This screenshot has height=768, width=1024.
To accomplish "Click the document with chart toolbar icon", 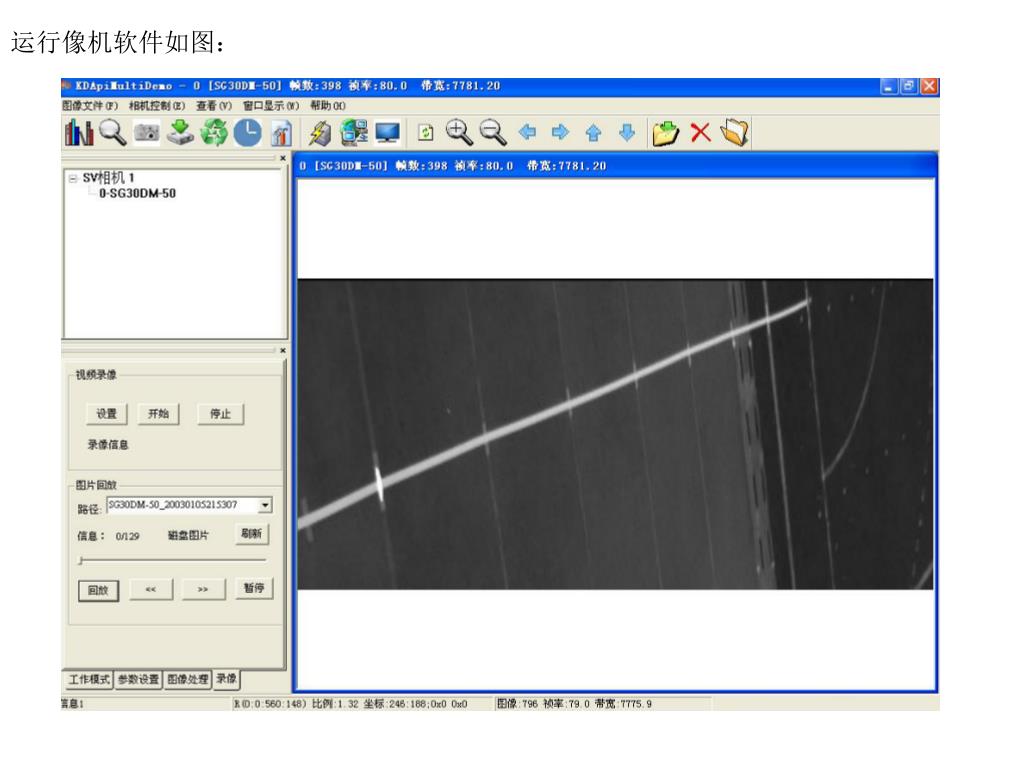I will pyautogui.click(x=281, y=133).
